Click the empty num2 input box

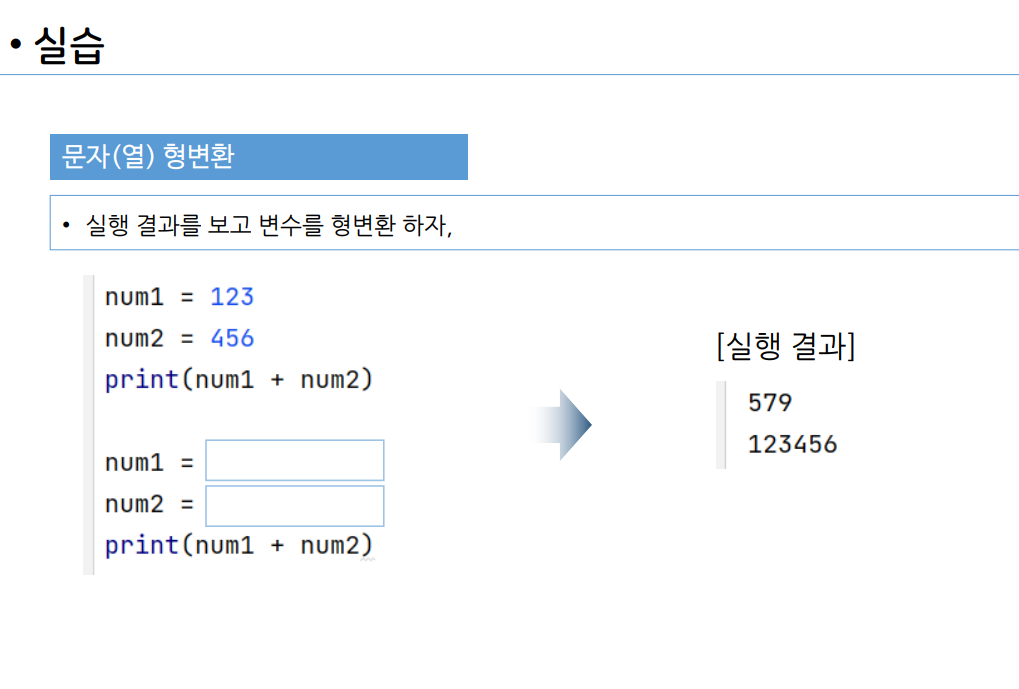(294, 506)
